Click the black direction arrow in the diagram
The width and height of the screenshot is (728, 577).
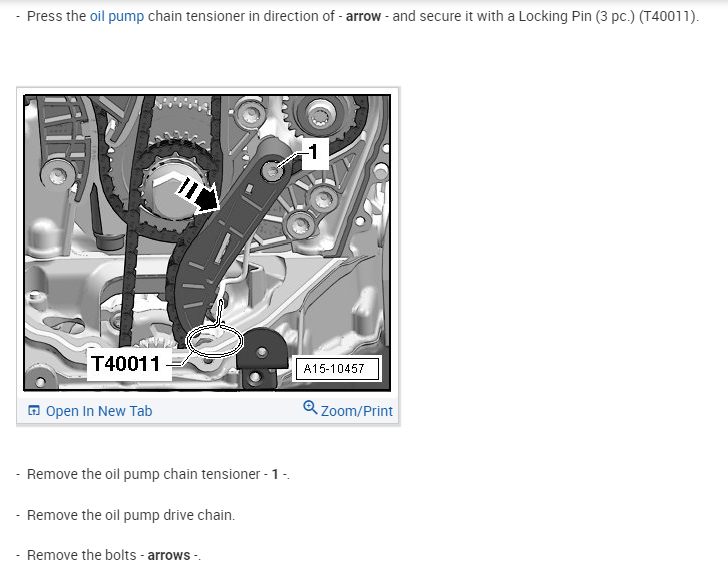(199, 194)
